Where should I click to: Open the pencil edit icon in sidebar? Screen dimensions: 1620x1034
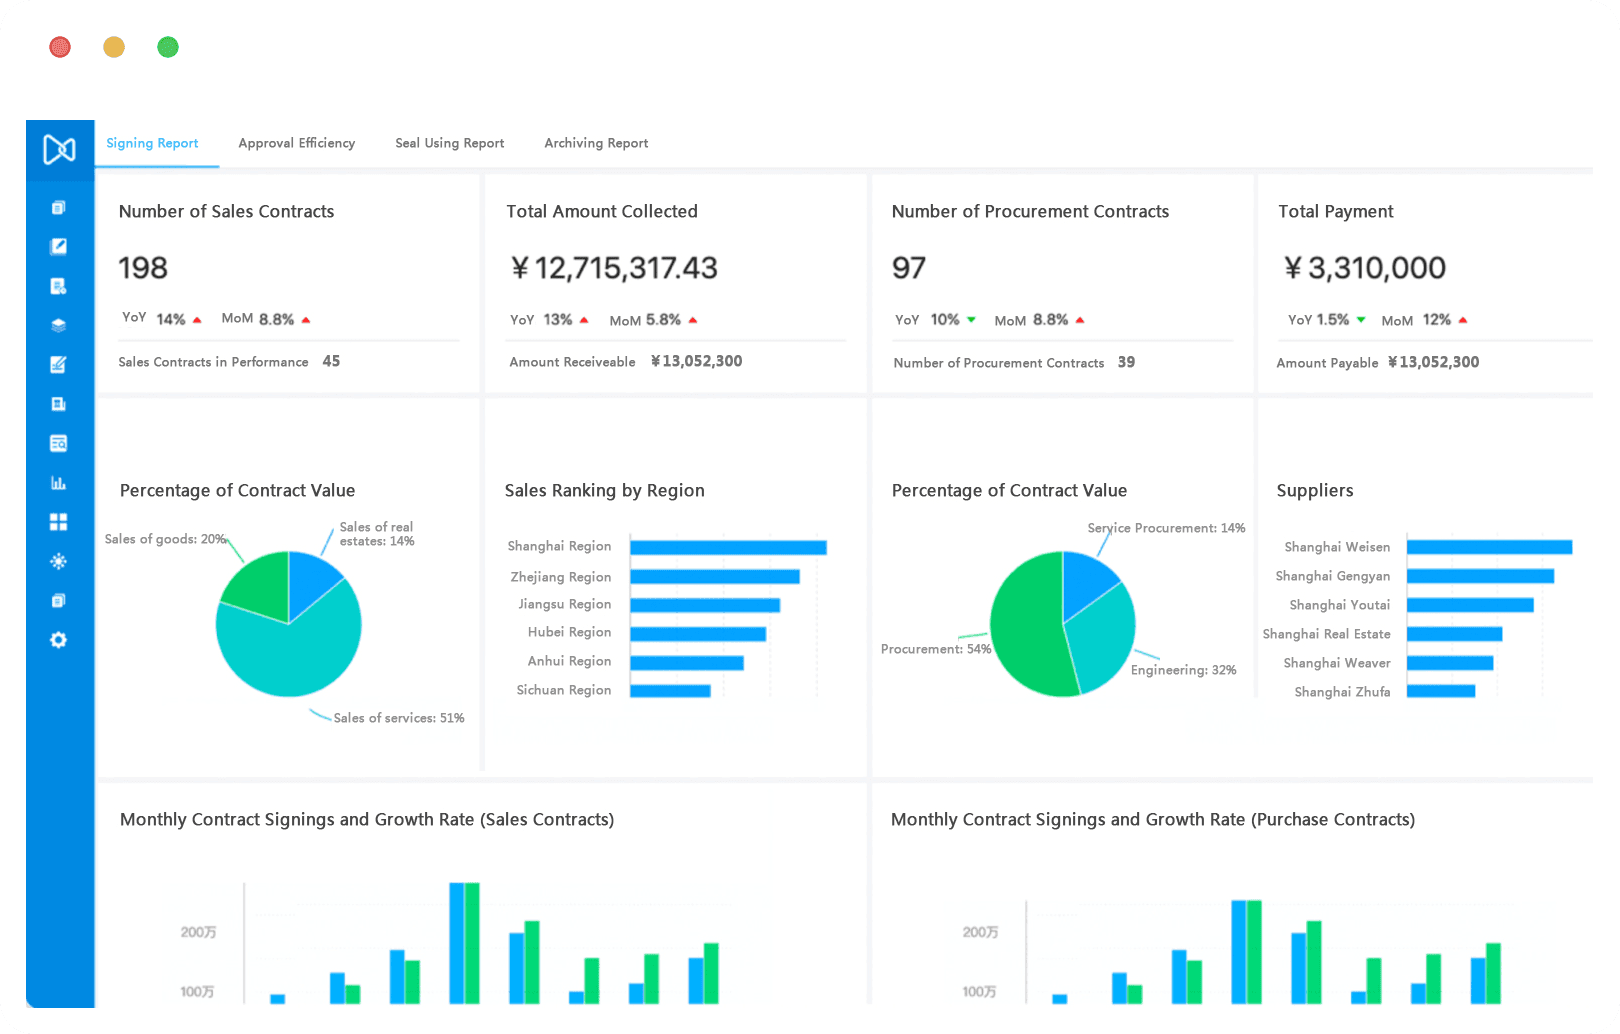tap(59, 247)
